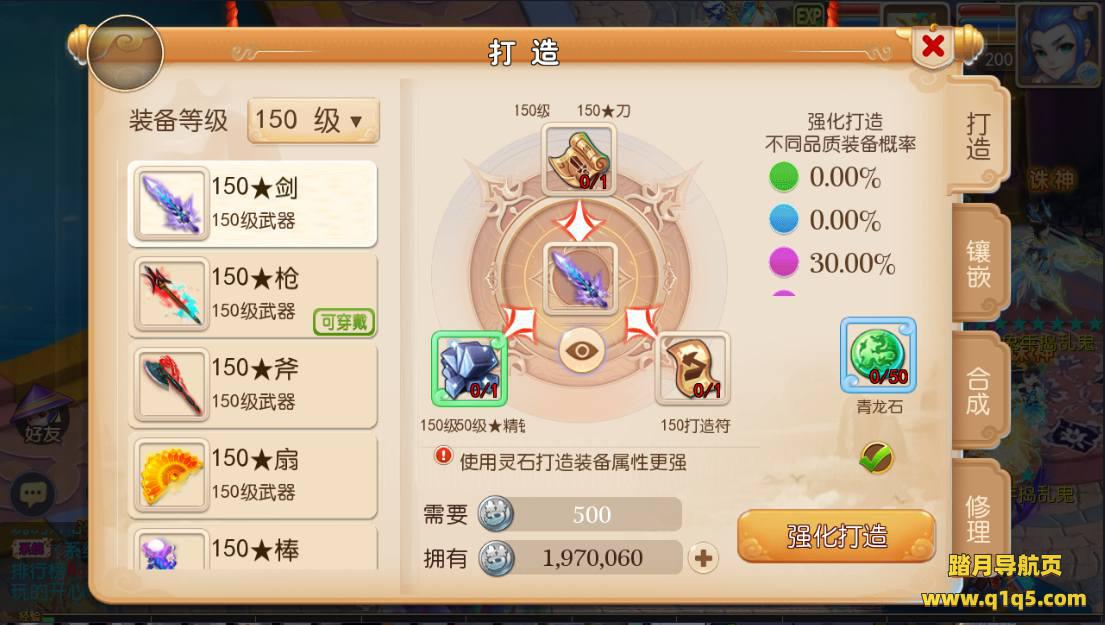This screenshot has height=625, width=1105.
Task: Toggle the green checkmark under 青龙石
Action: (876, 458)
